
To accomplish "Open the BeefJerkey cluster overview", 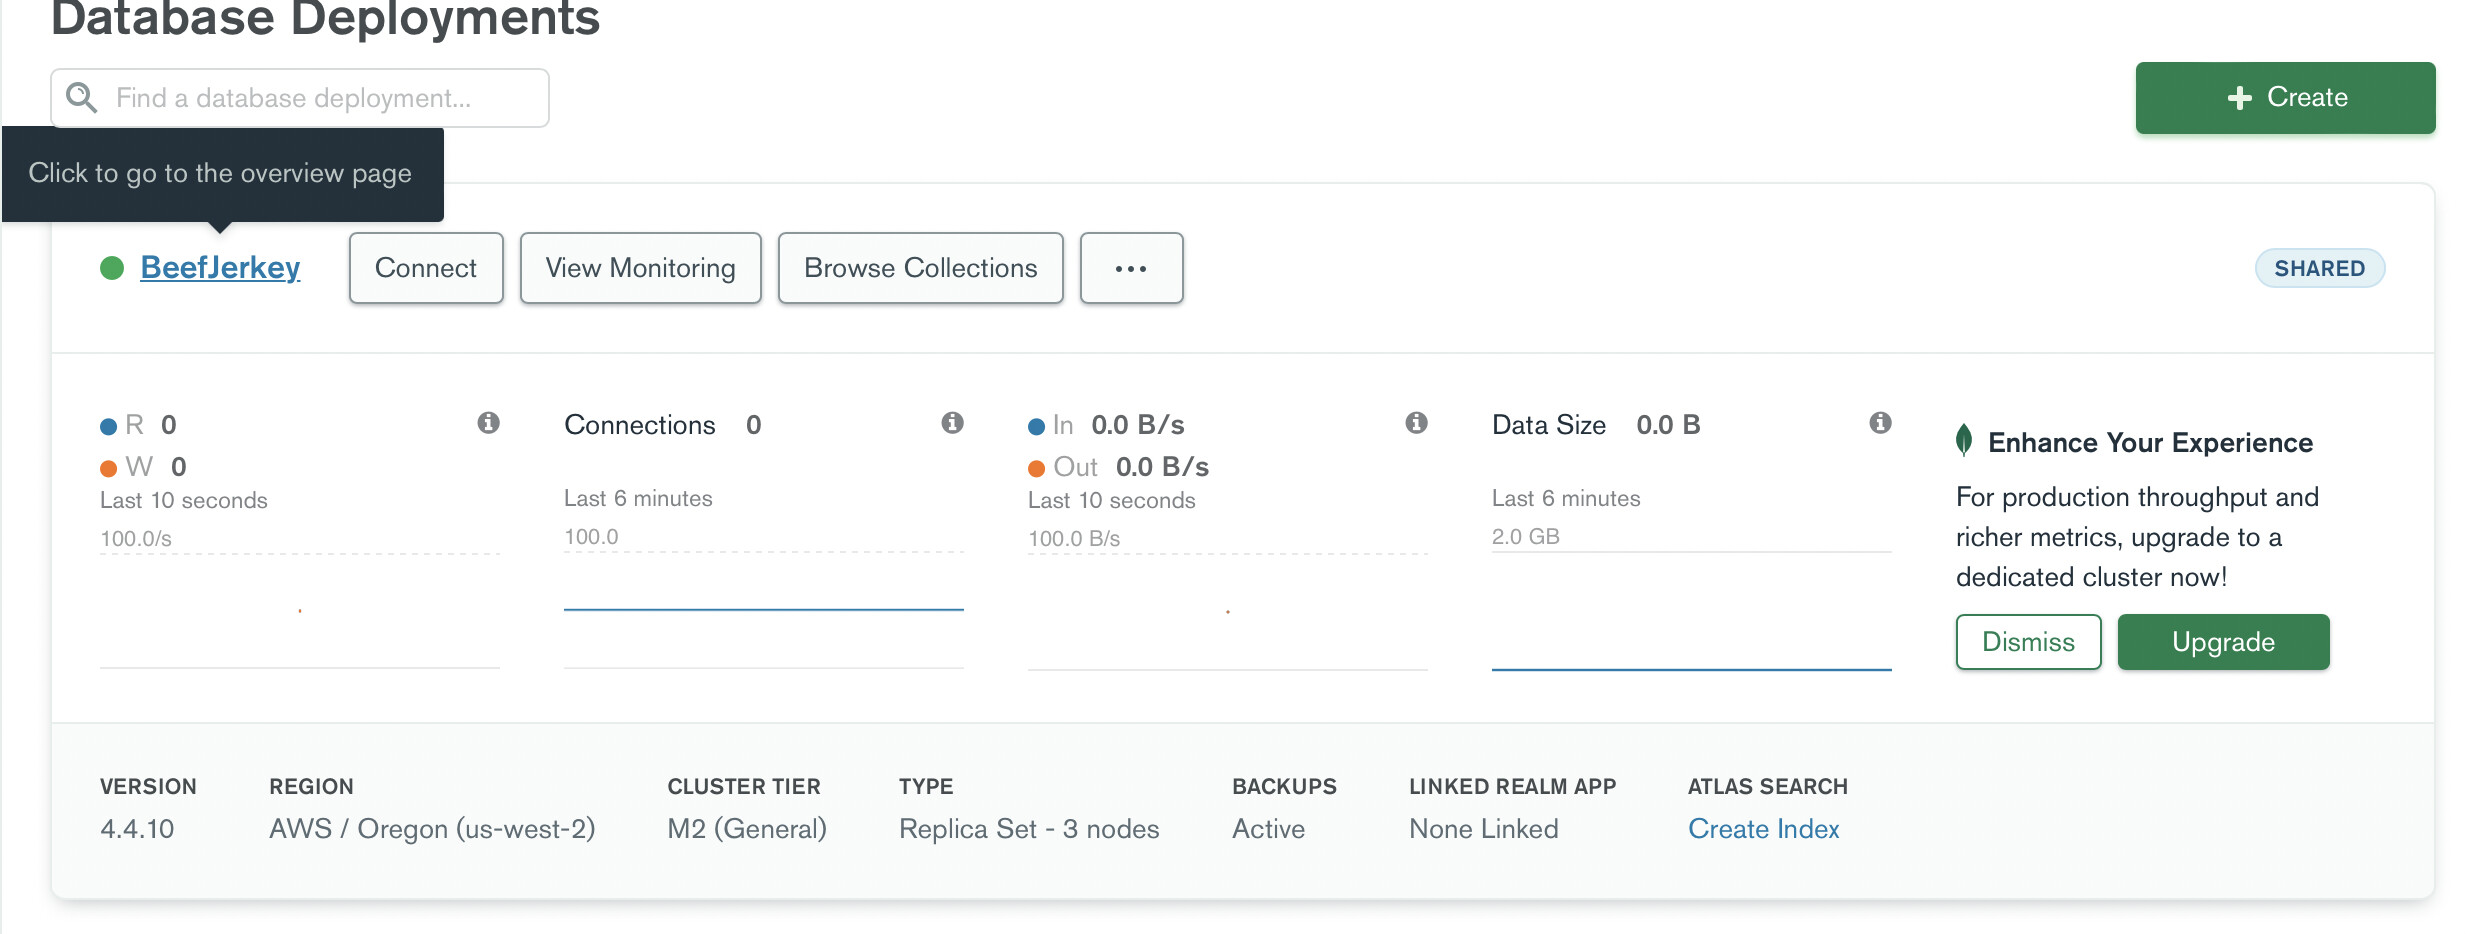I will 220,268.
